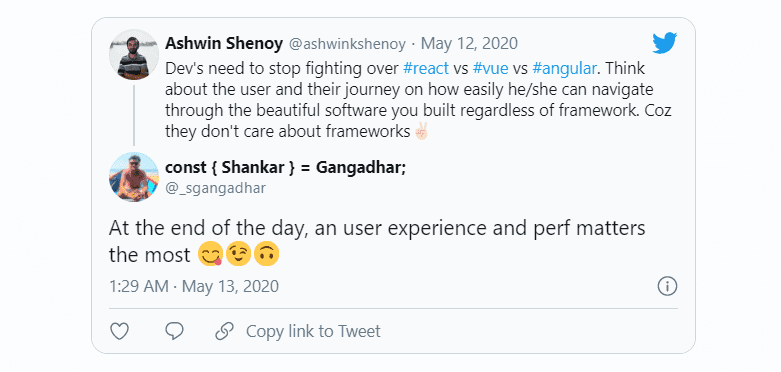Click the reply text about user experience
This screenshot has width=781, height=372.
[377, 241]
